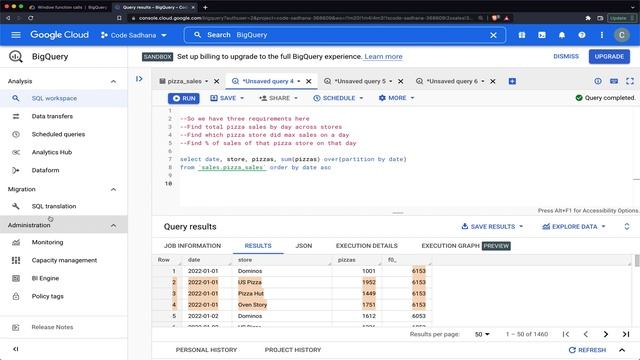
Task: Open the account avatar C
Action: tap(622, 35)
